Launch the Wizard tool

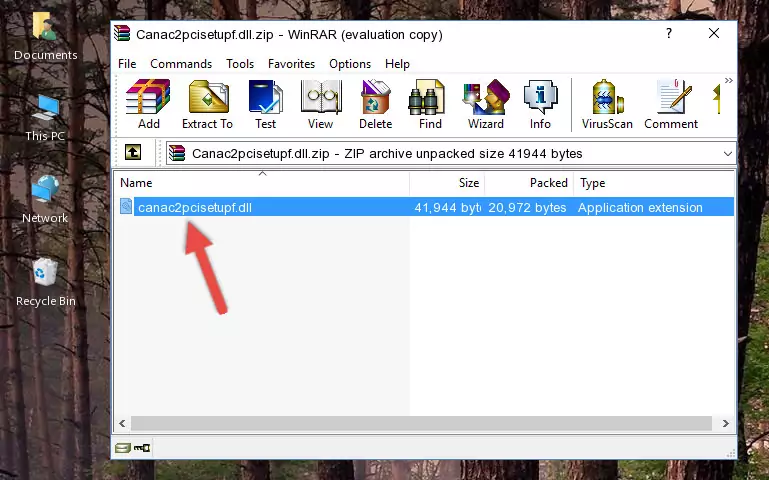click(x=486, y=104)
